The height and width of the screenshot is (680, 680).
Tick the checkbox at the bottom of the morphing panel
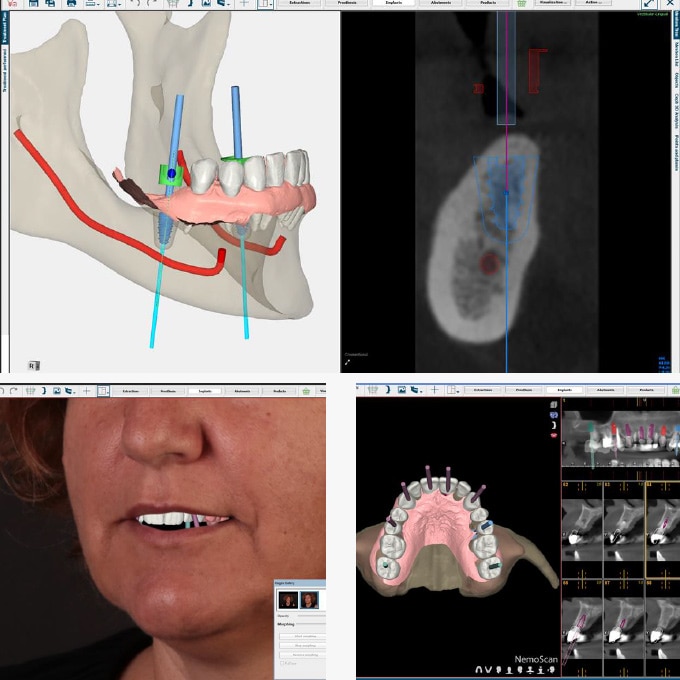[x=284, y=662]
